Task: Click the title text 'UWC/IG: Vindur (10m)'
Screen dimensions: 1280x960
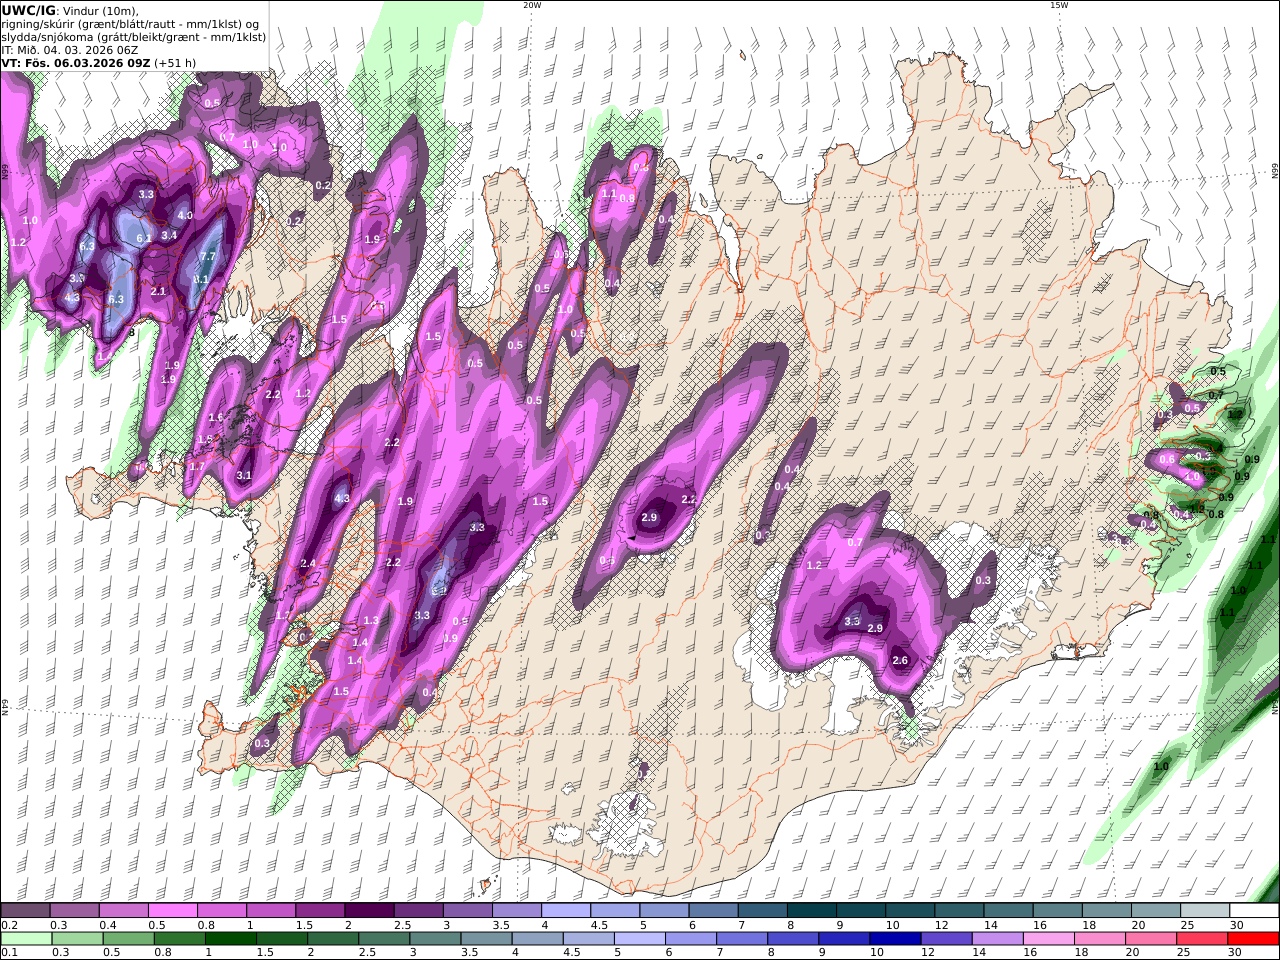Action: point(70,11)
